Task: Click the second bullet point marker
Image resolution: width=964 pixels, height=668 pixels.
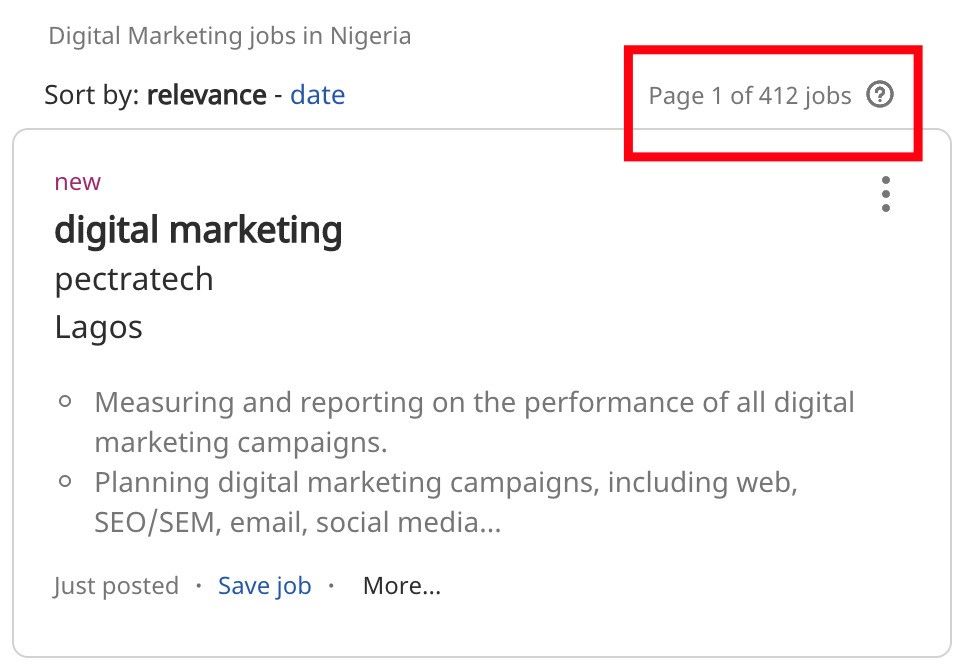Action: [64, 480]
